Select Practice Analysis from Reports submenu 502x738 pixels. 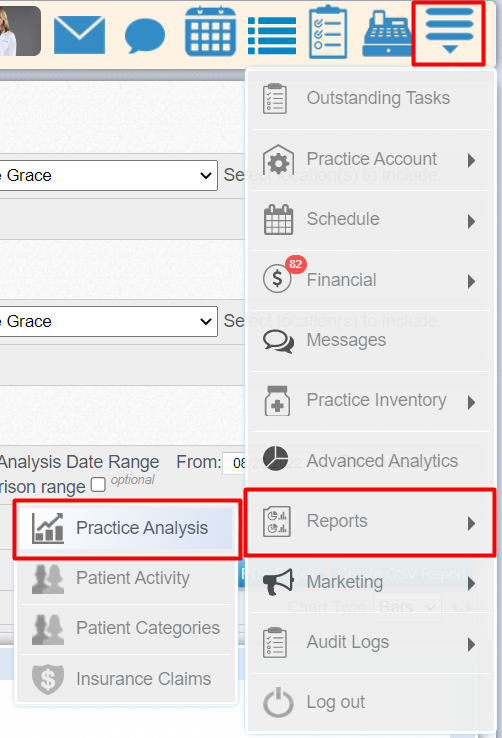coord(127,528)
